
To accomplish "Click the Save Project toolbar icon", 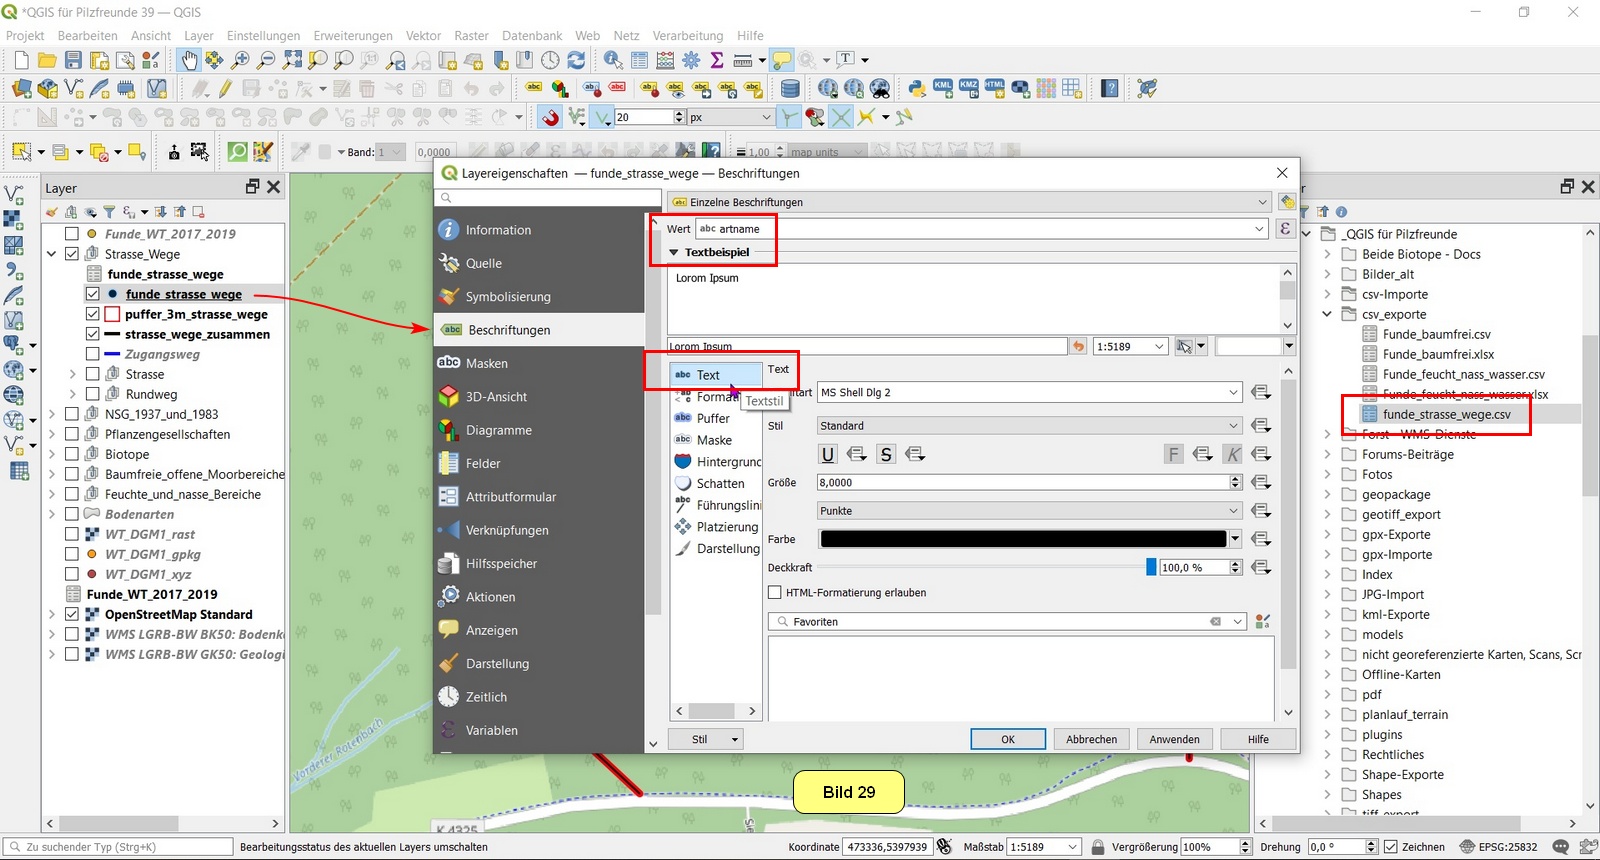I will click(73, 61).
